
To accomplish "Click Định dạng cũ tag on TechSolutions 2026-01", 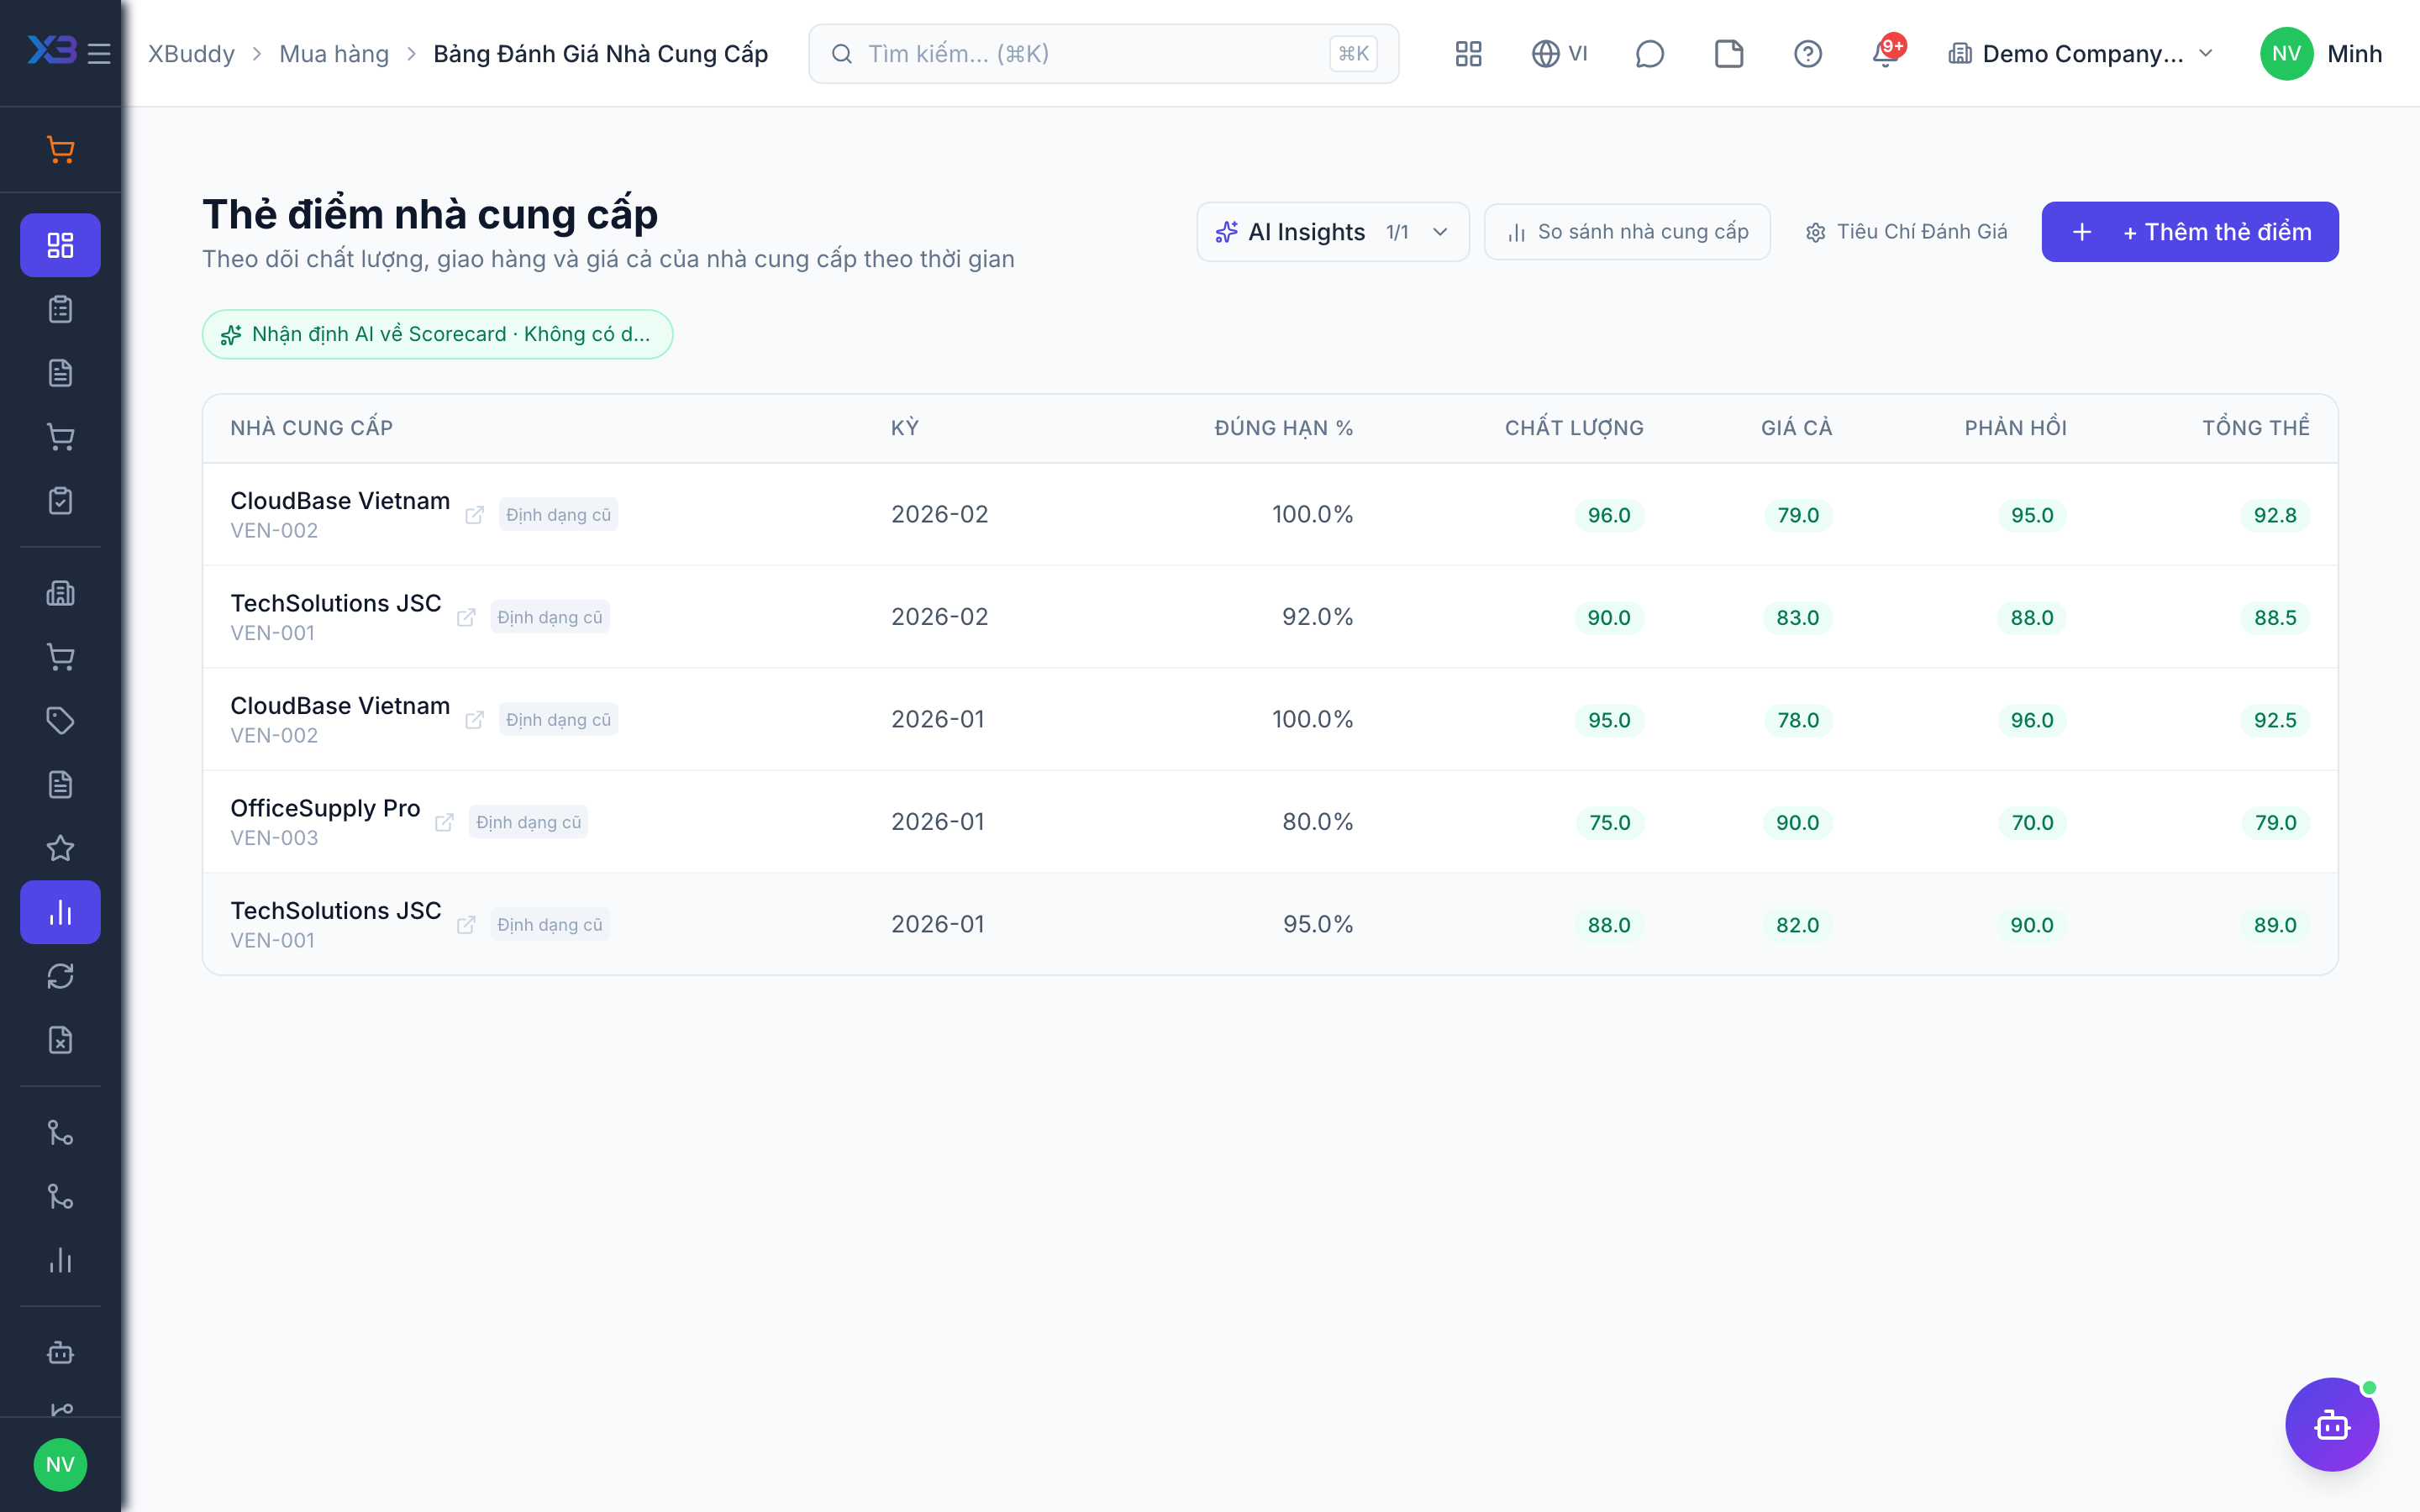I will (550, 925).
